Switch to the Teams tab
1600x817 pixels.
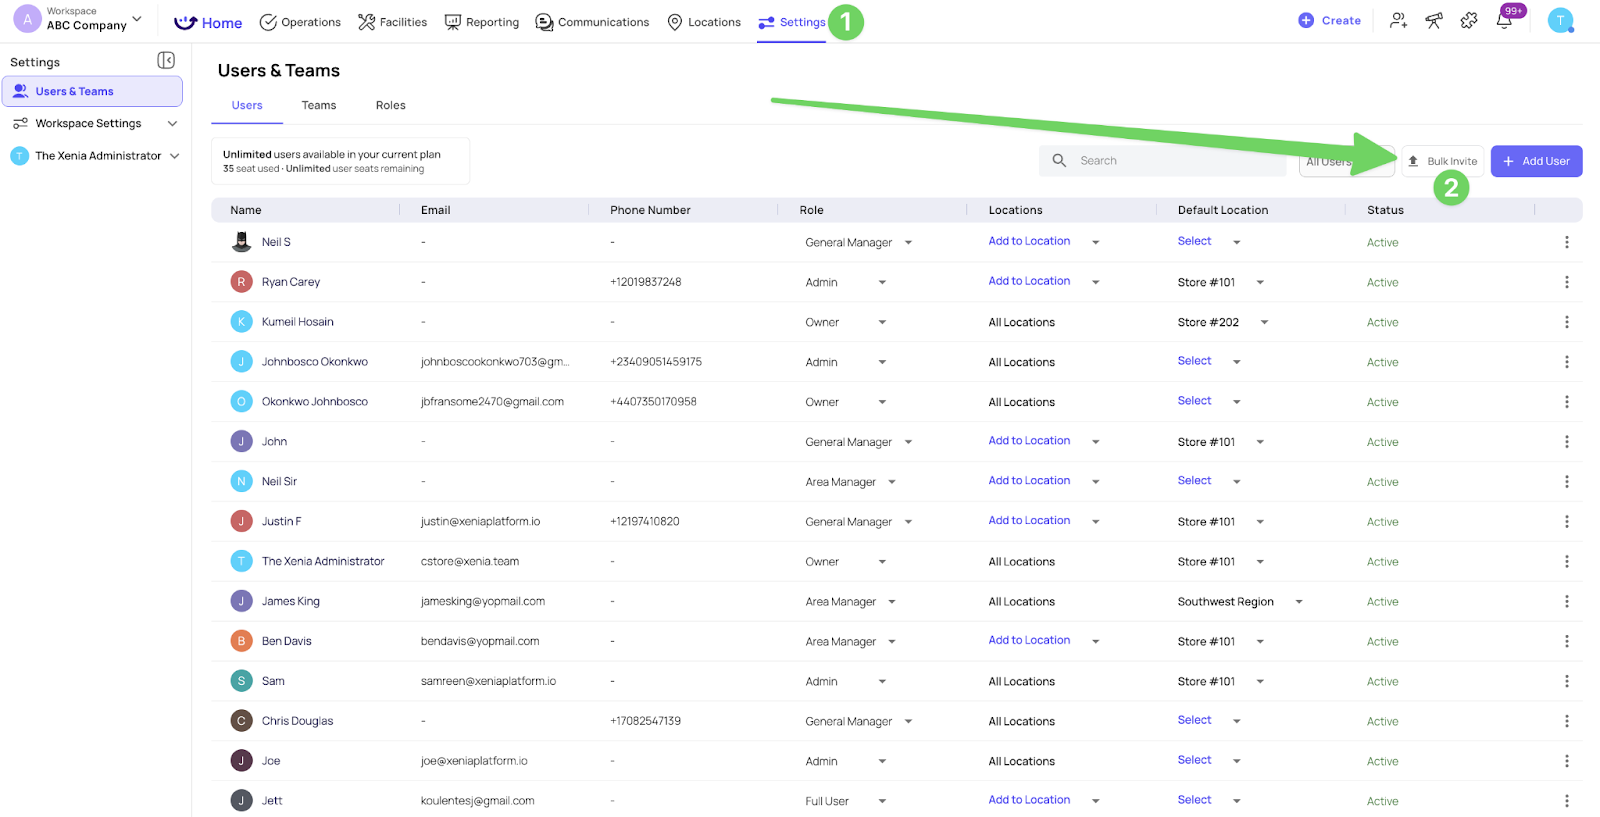pos(319,105)
